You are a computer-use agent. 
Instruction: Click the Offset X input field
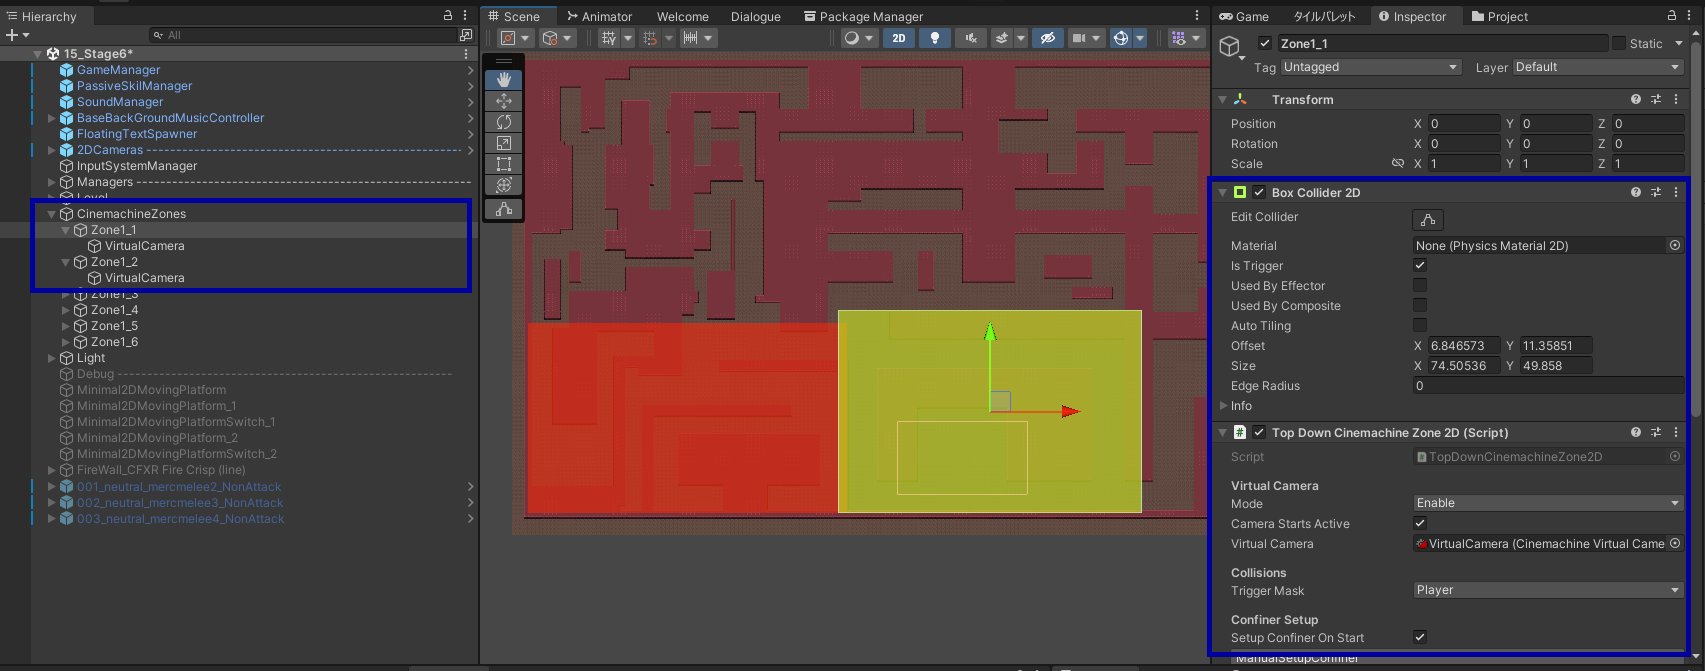coord(1463,346)
